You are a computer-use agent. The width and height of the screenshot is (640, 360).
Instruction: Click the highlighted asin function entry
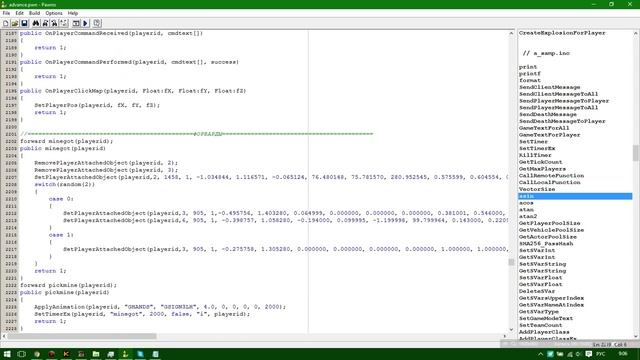point(575,196)
